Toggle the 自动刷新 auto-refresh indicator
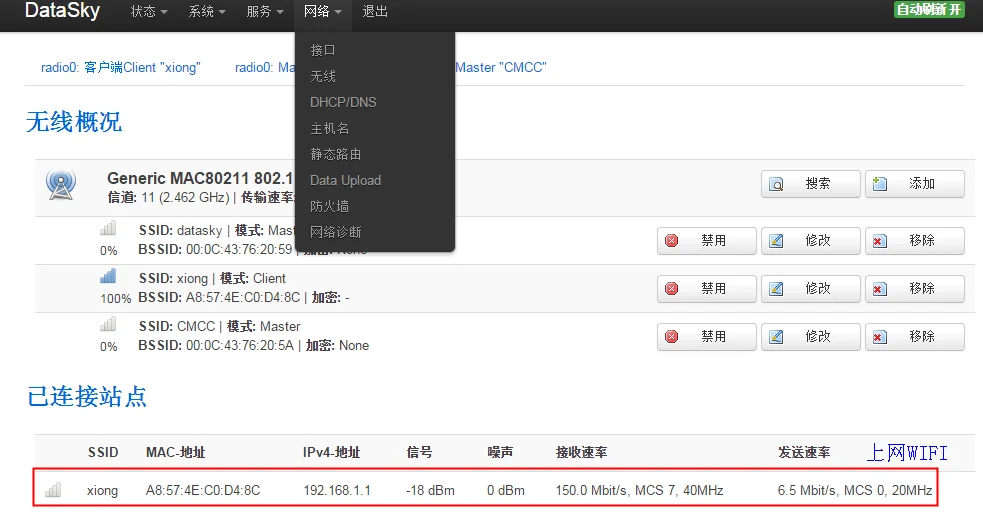The image size is (983, 523). [929, 10]
